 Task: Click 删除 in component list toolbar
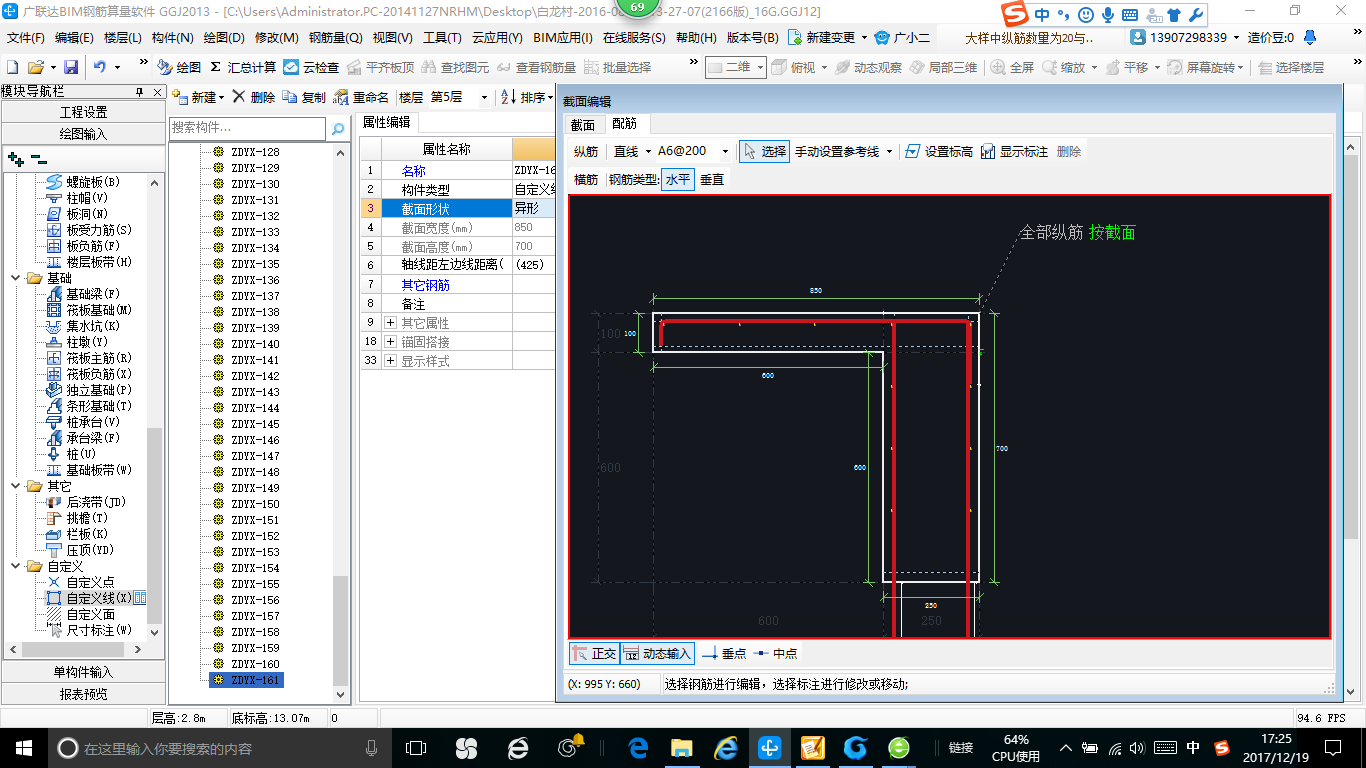[x=254, y=97]
